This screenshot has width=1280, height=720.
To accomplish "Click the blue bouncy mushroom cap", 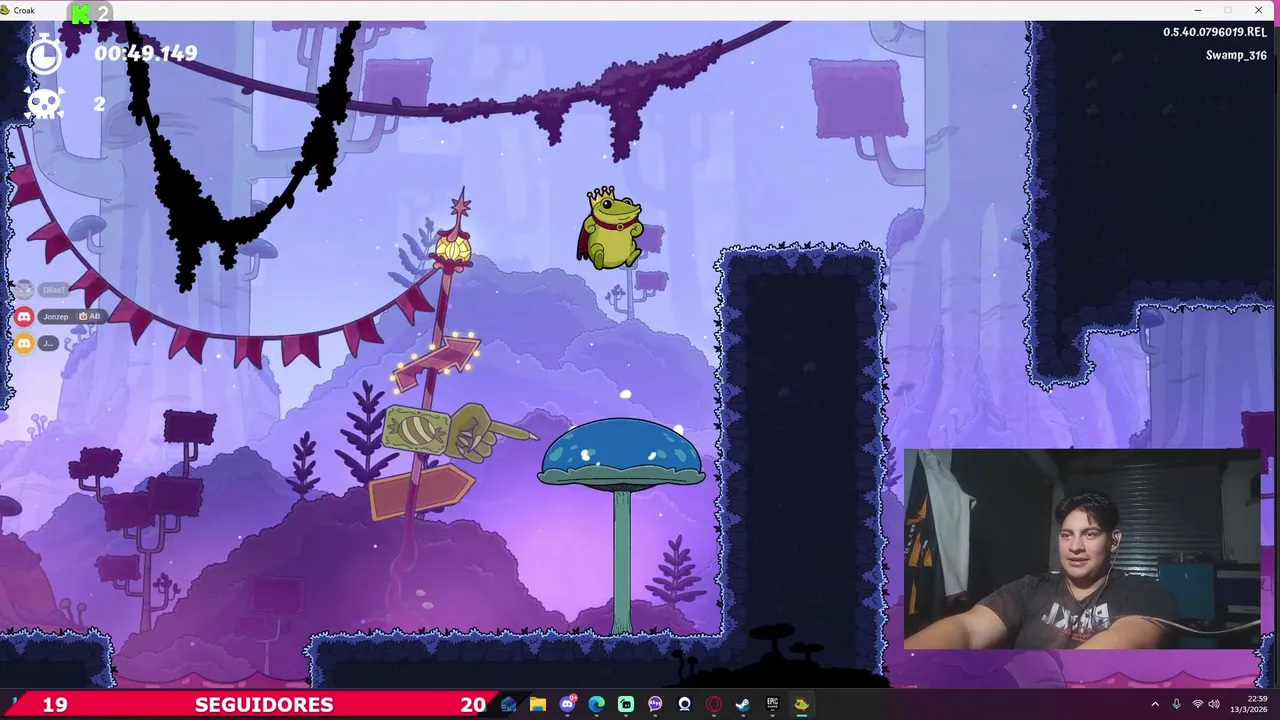I will coord(622,452).
